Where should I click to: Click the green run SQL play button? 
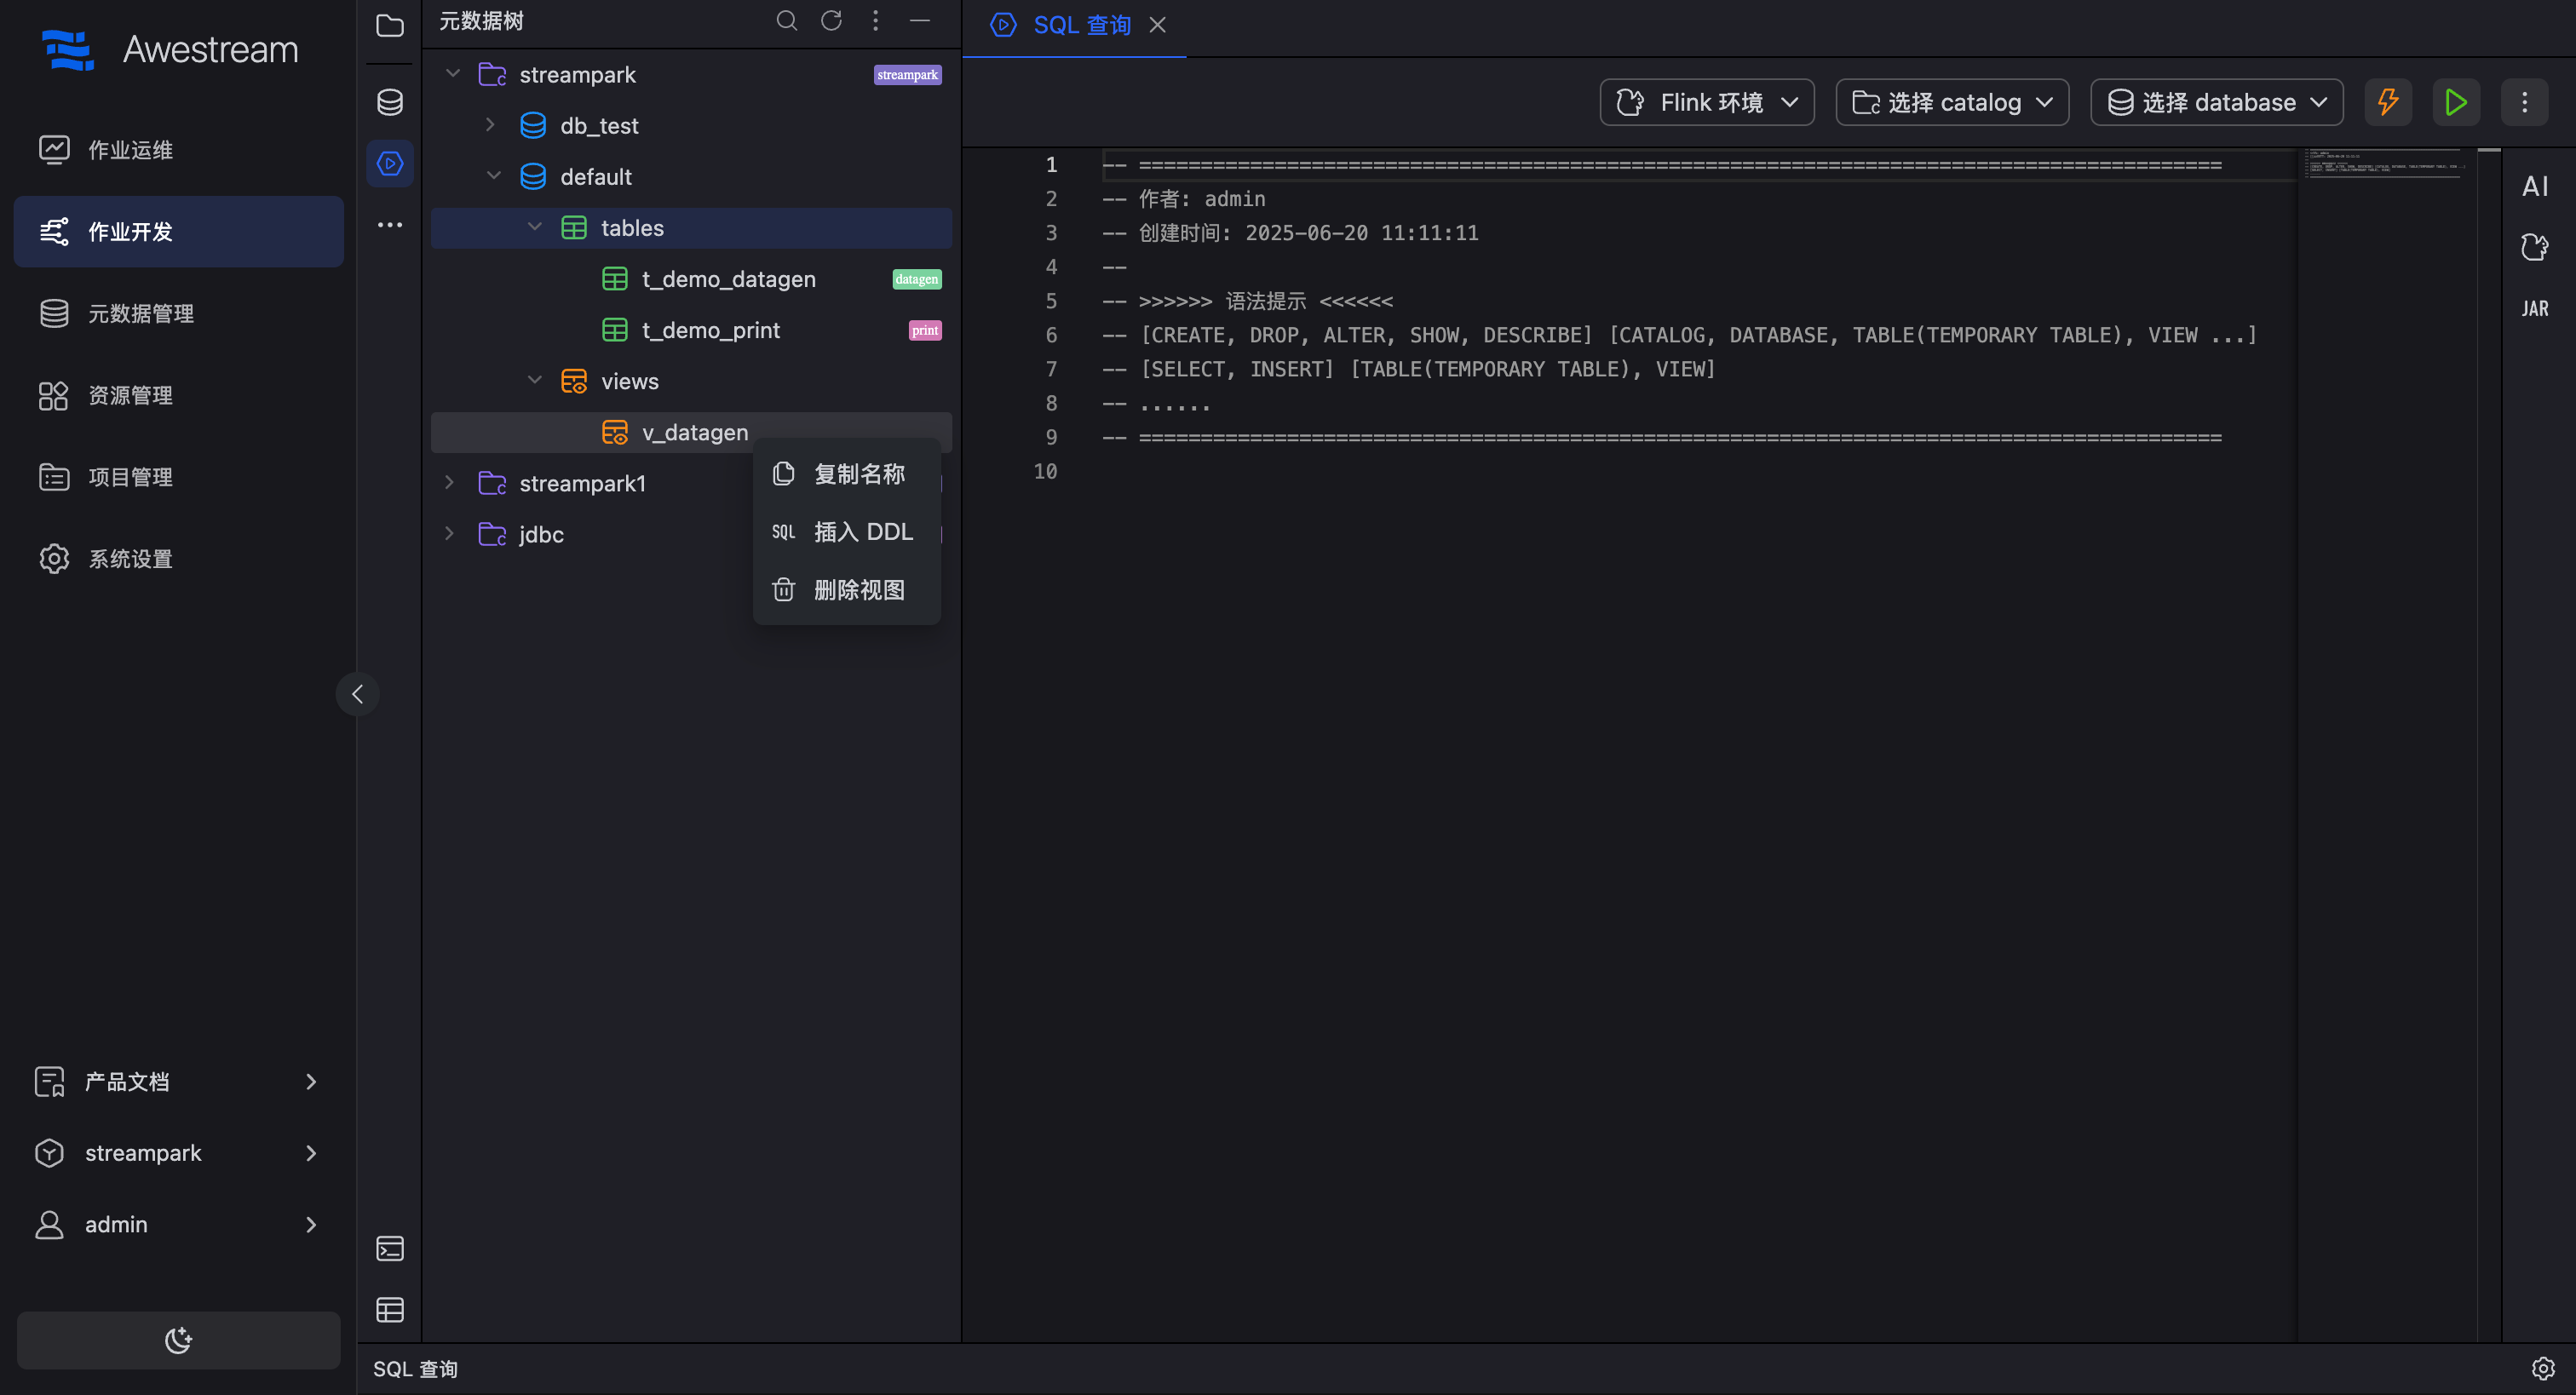click(2455, 102)
